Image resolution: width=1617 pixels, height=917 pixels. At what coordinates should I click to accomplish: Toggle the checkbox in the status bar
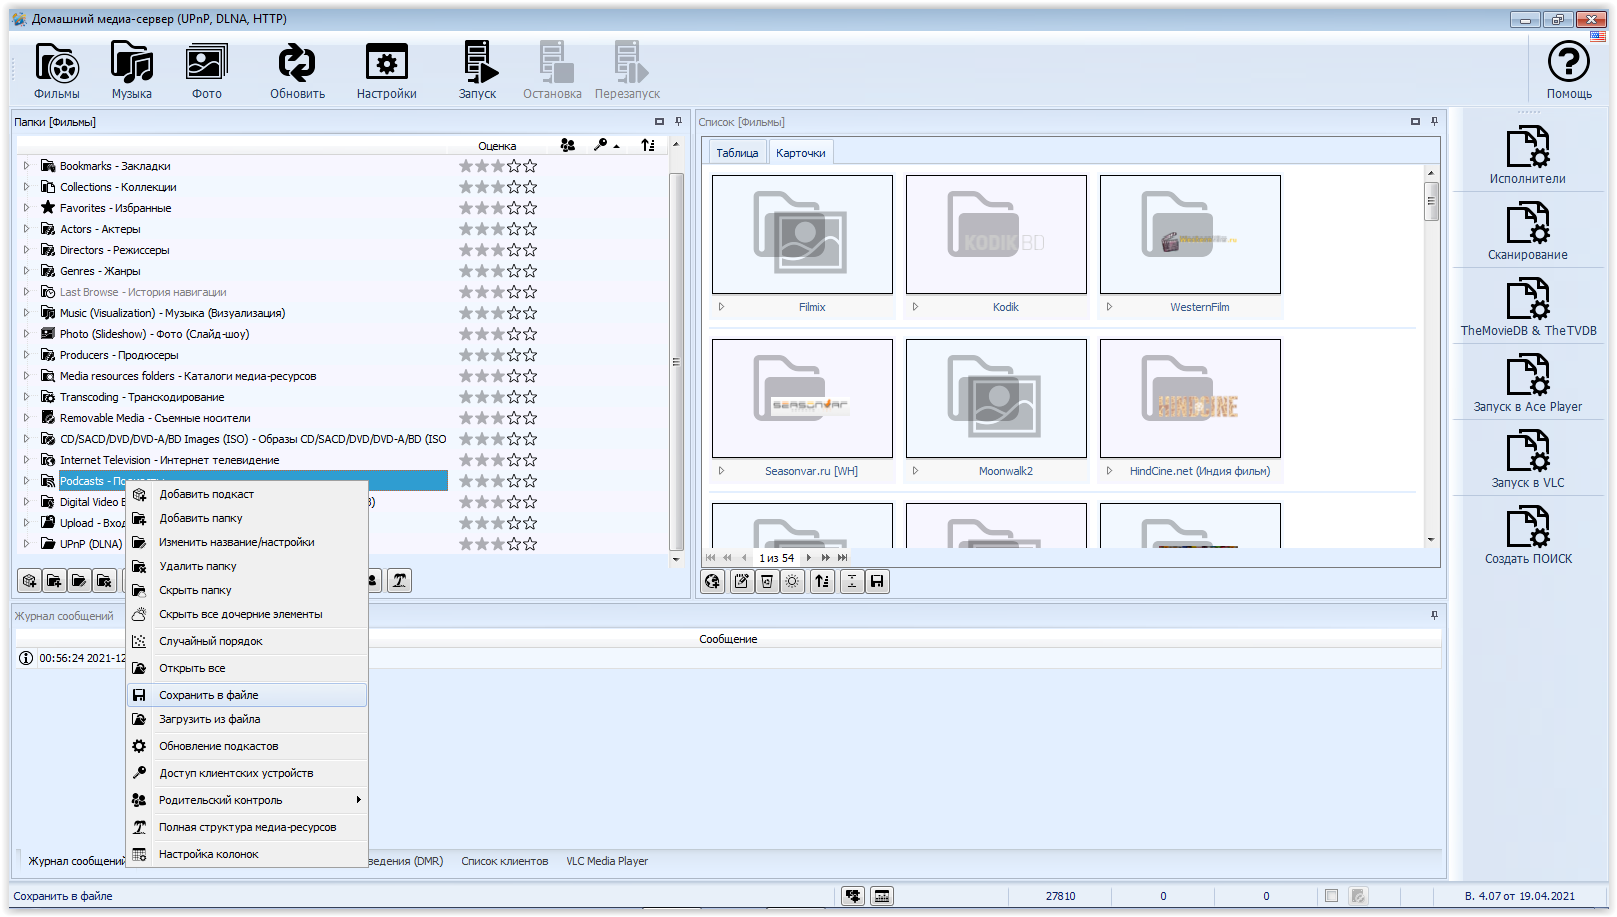[1331, 896]
